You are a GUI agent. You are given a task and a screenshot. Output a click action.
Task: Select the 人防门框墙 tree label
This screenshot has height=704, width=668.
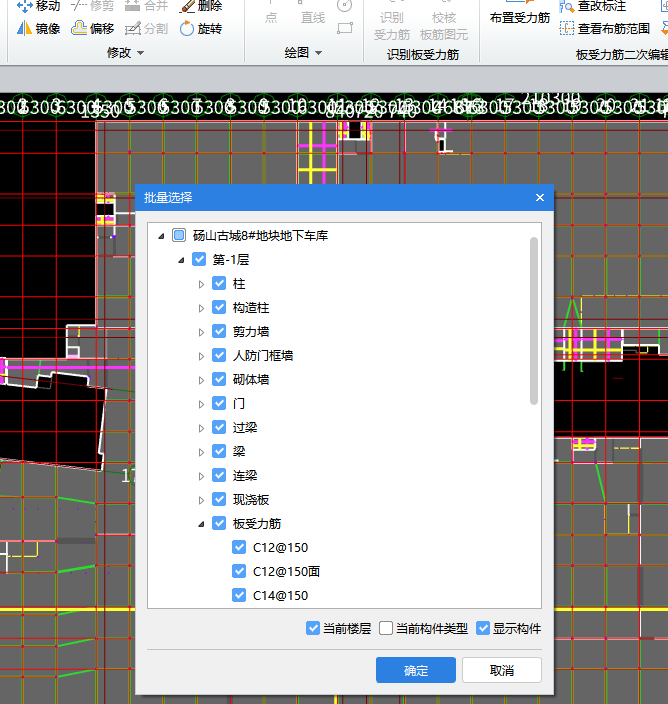(263, 356)
